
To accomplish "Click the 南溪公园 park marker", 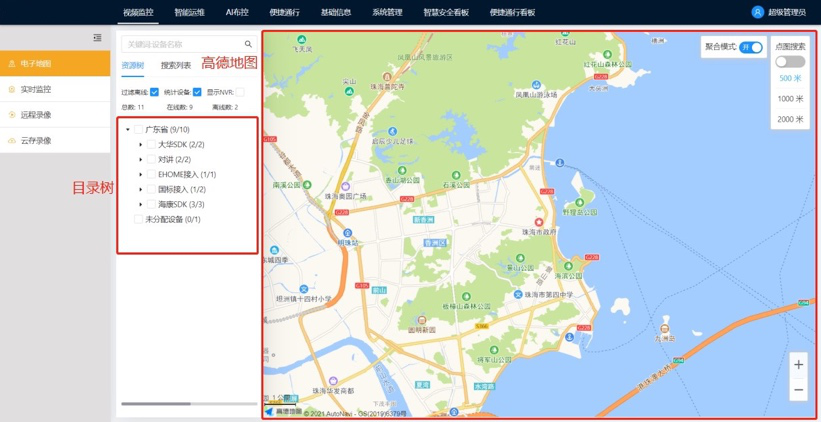I will click(x=307, y=184).
